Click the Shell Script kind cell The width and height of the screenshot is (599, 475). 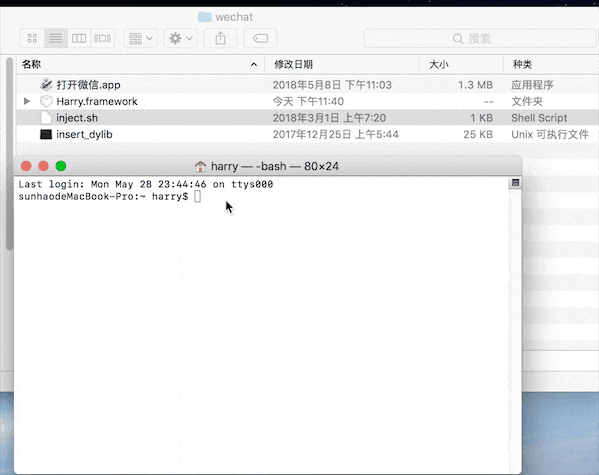coord(539,118)
